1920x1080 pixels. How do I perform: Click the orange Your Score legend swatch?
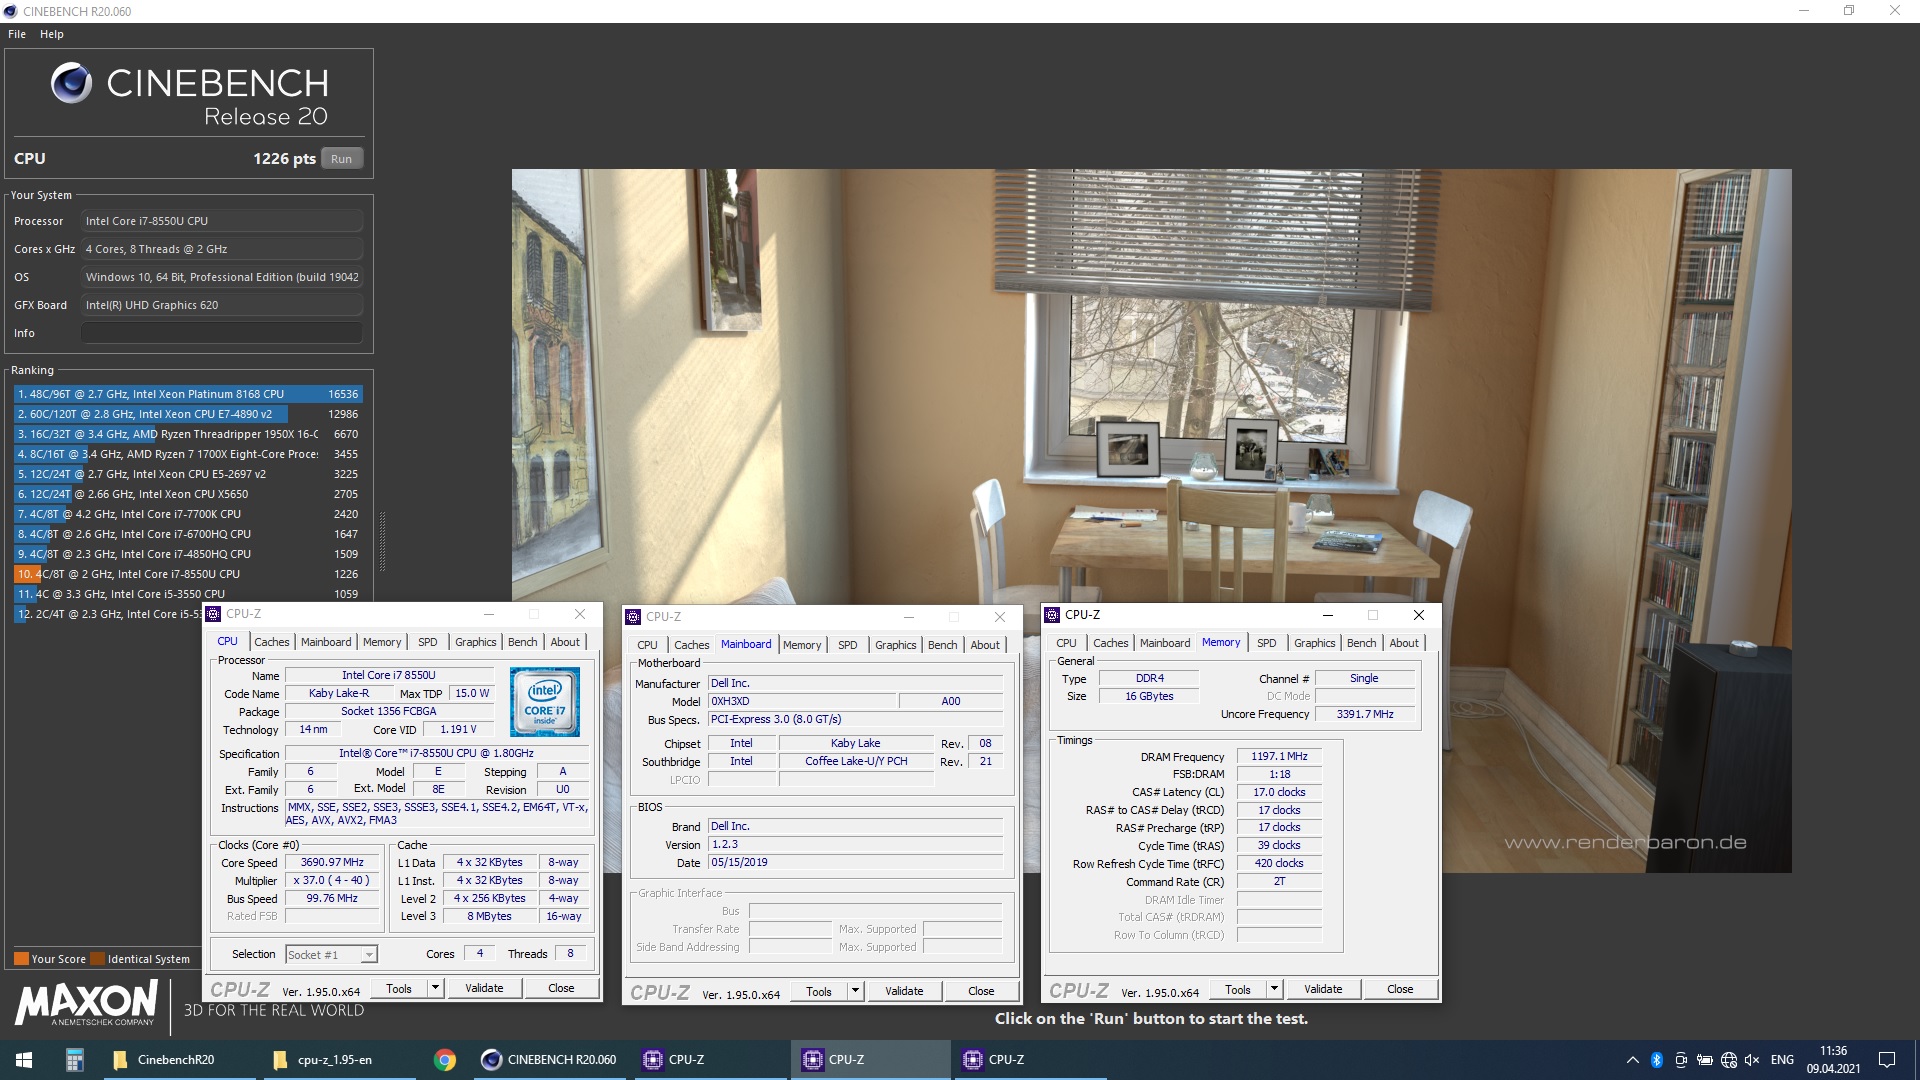(x=21, y=959)
